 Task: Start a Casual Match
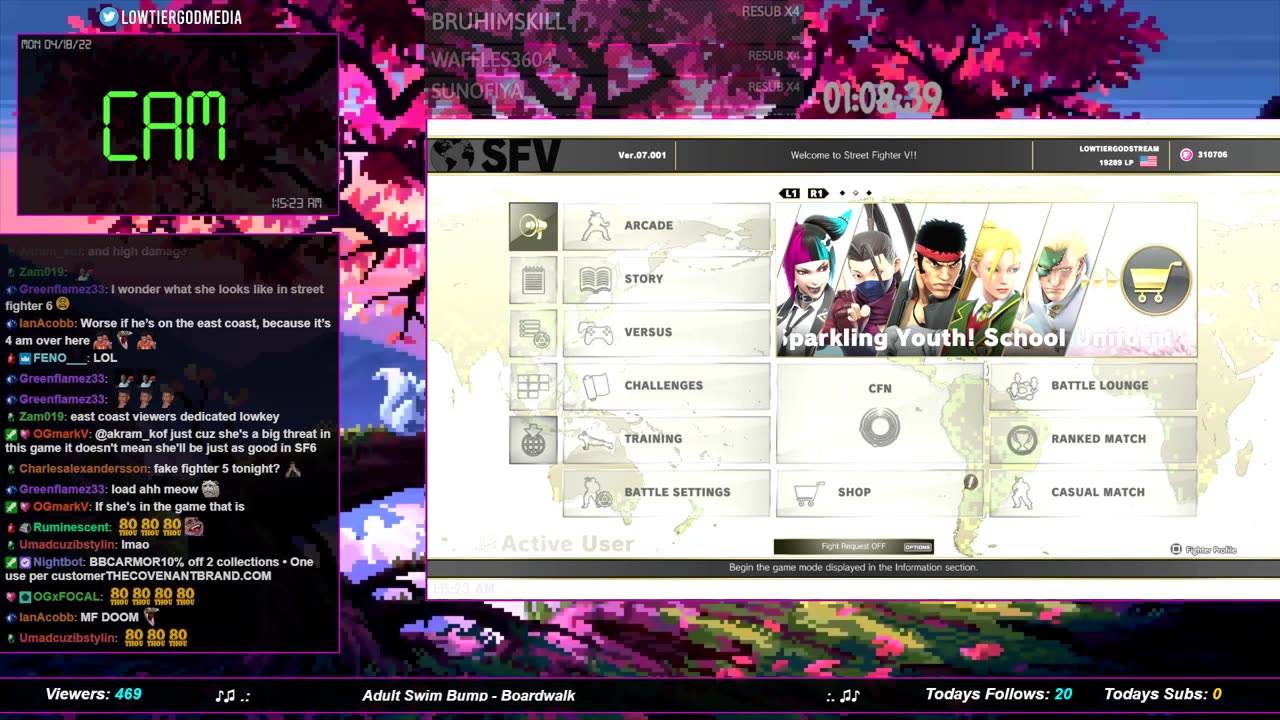(1093, 492)
